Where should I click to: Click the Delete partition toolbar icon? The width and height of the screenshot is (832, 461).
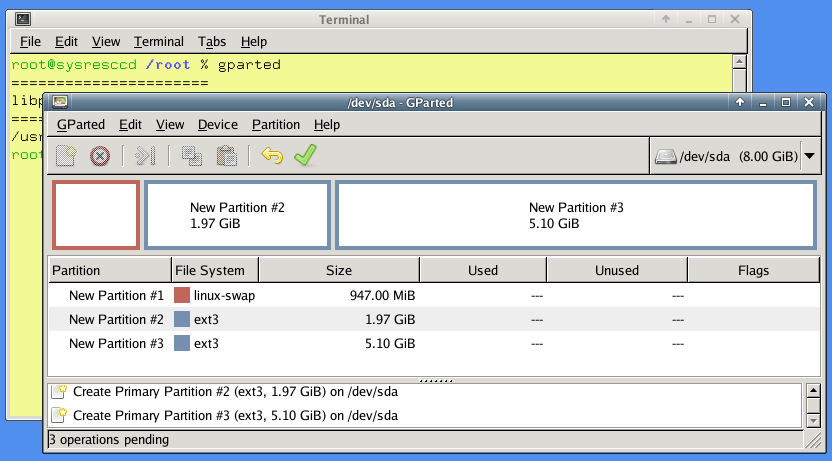pyautogui.click(x=100, y=156)
